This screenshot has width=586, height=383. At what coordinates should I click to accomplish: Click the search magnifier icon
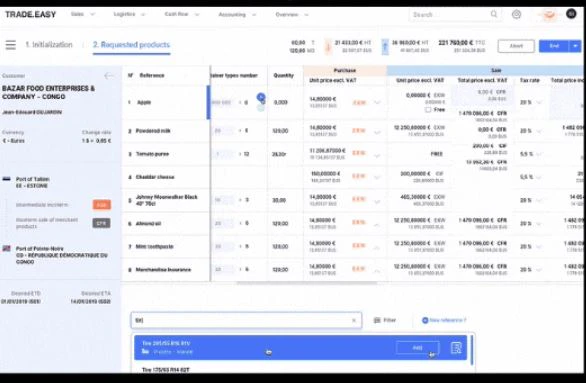(x=494, y=14)
